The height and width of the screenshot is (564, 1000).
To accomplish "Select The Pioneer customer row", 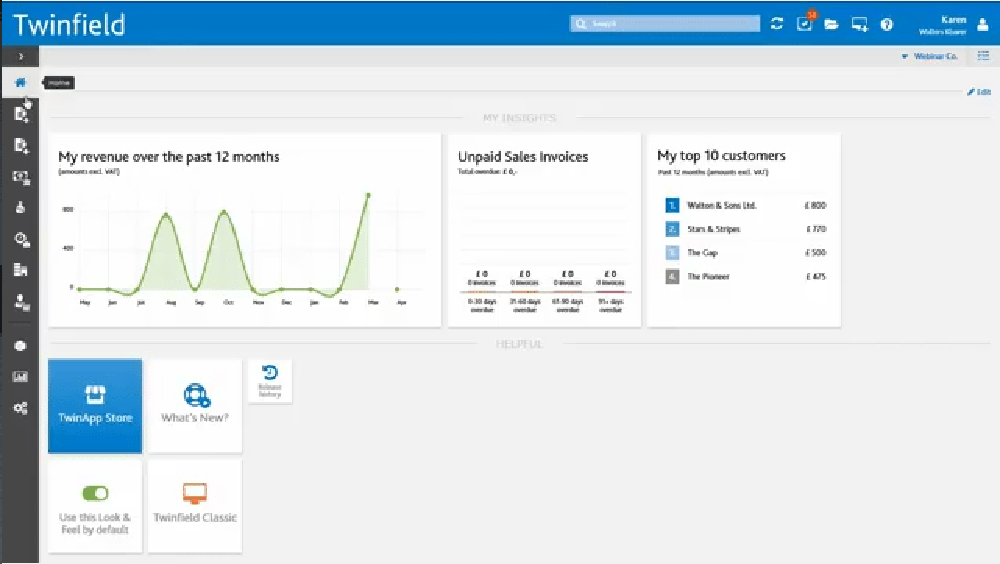I will point(745,276).
